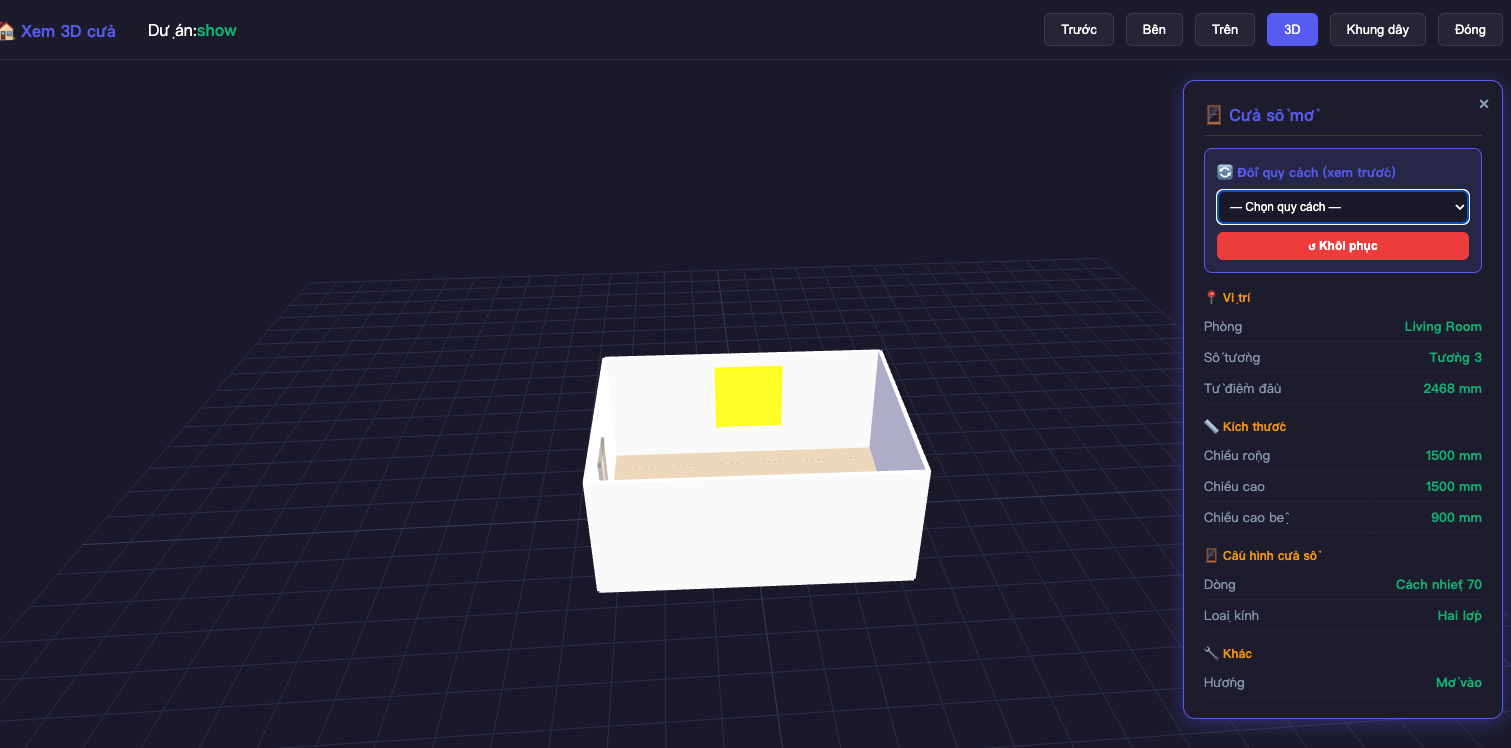The height and width of the screenshot is (748, 1511).
Task: Click the "900 mm" sill height value
Action: [1457, 517]
